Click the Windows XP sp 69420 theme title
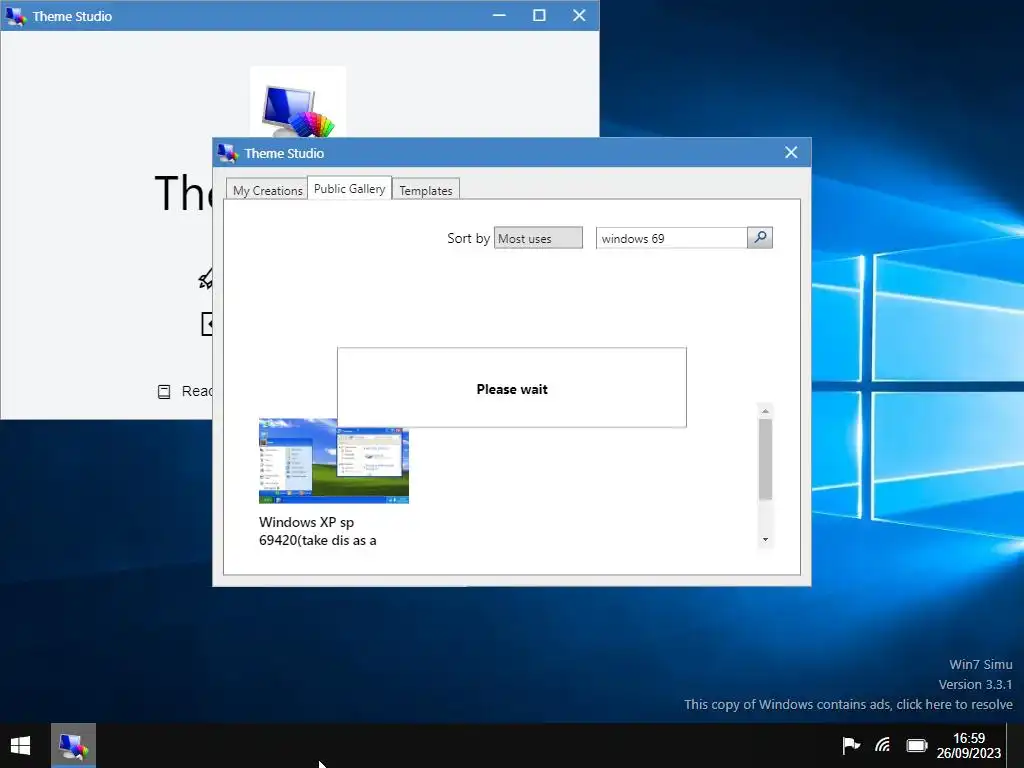1024x768 pixels. (x=317, y=531)
